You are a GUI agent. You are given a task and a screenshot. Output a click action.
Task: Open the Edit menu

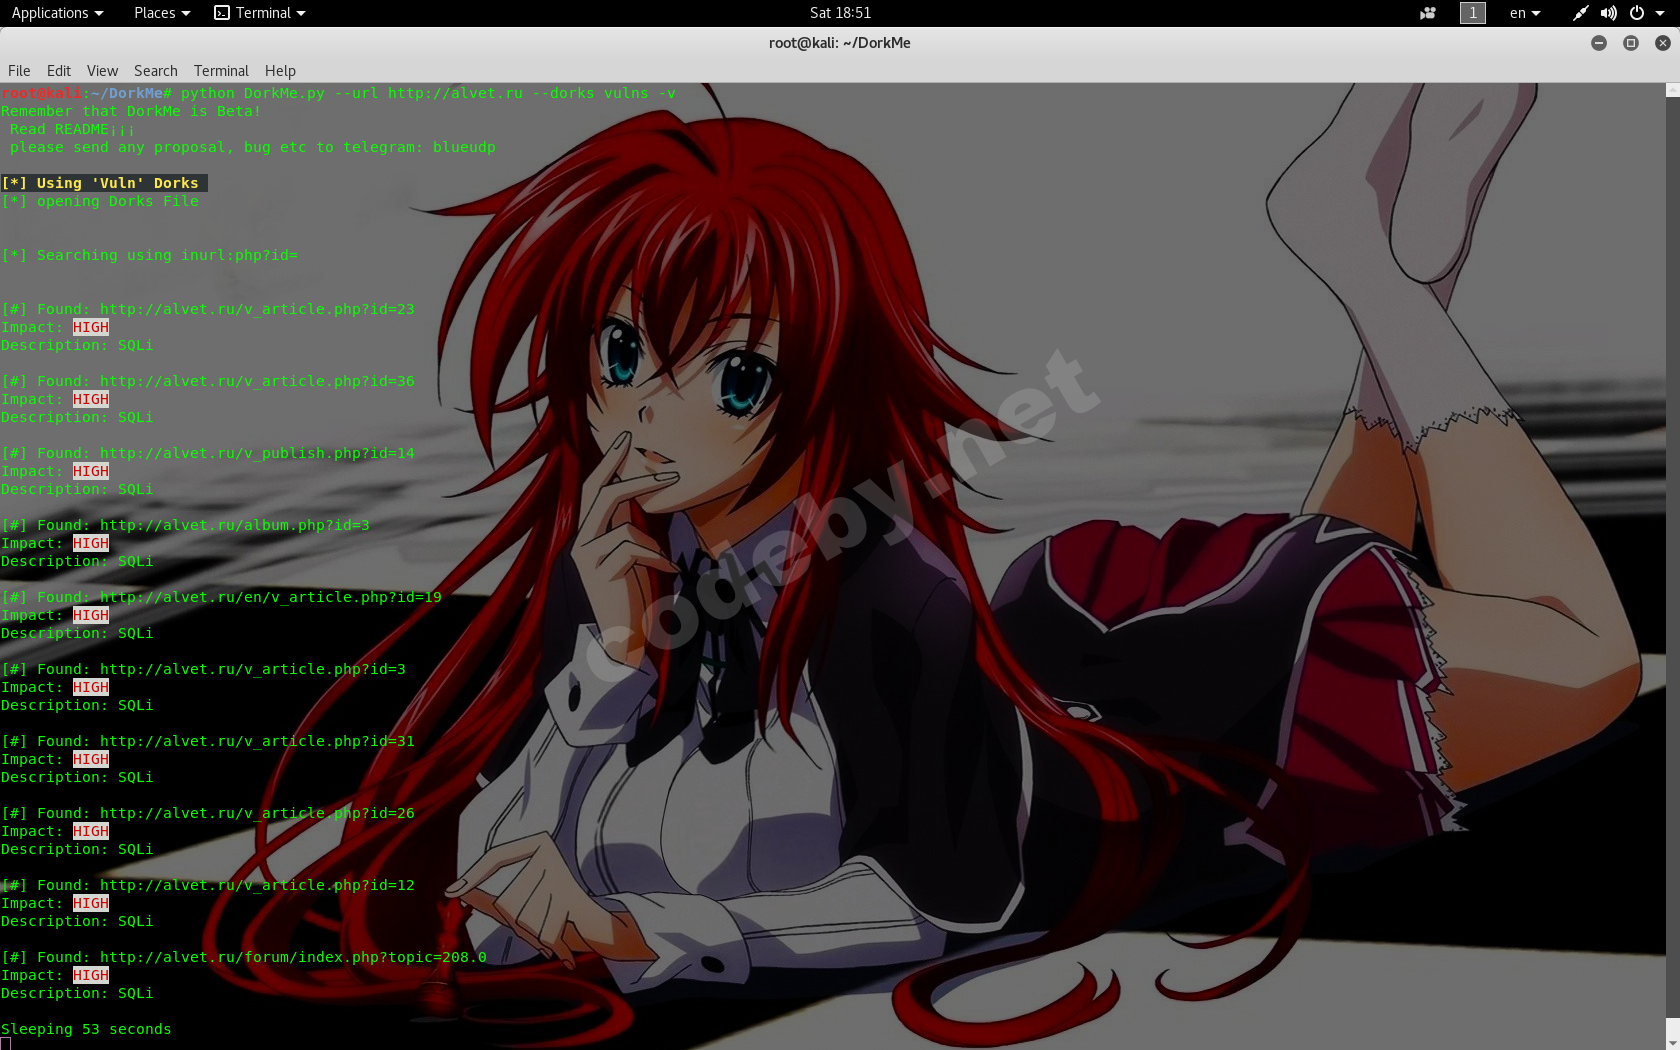pyautogui.click(x=59, y=71)
